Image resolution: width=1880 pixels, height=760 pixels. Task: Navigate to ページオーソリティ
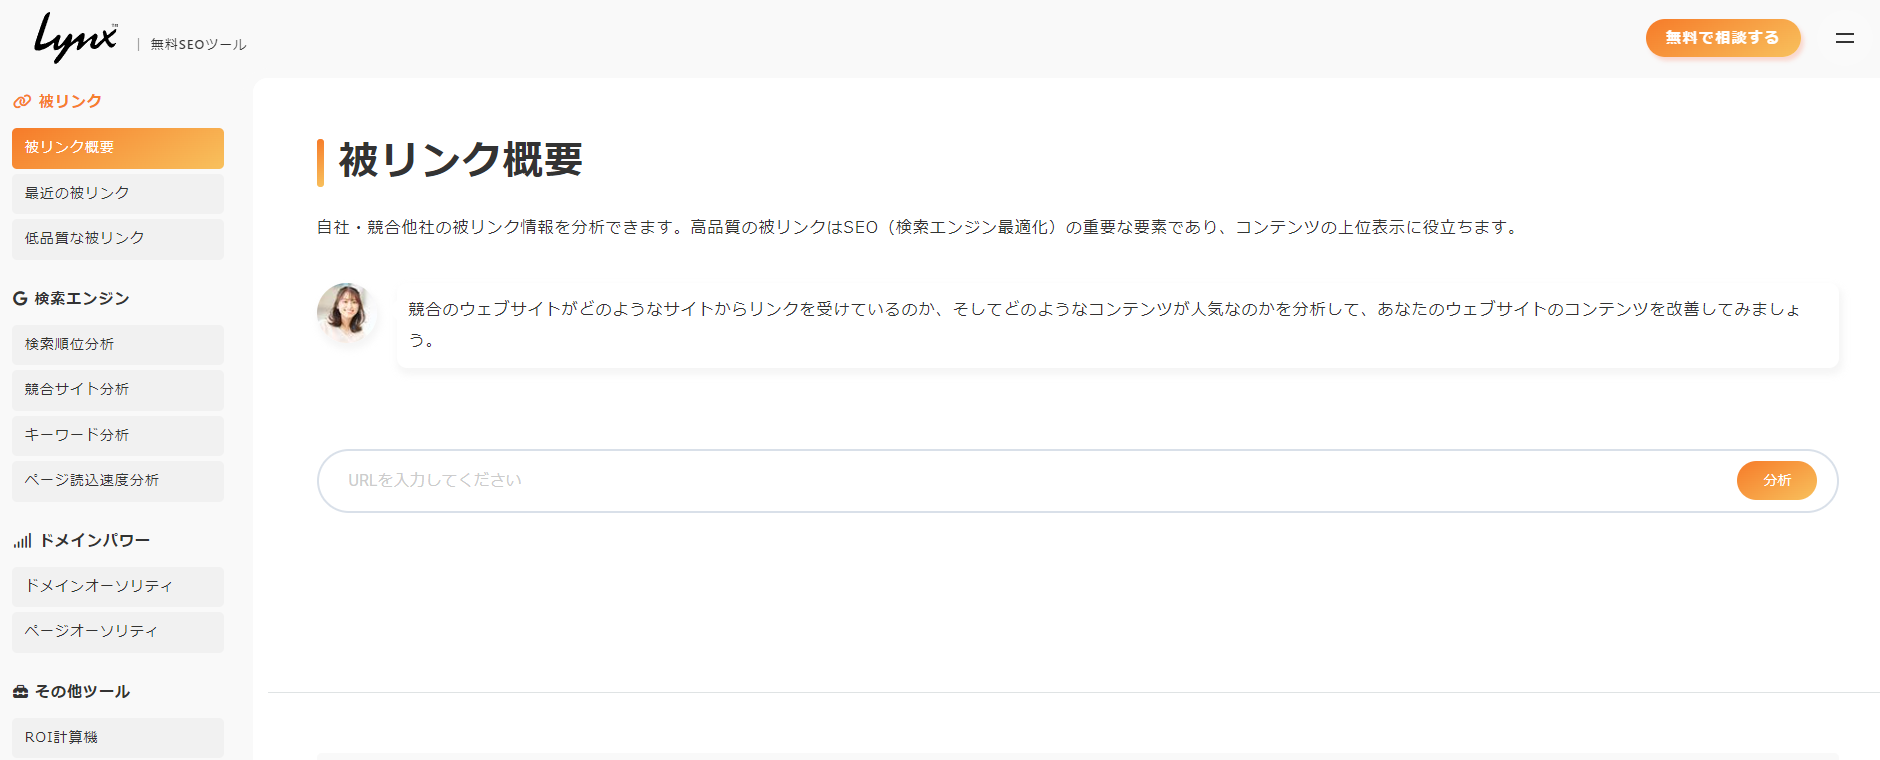tap(118, 632)
